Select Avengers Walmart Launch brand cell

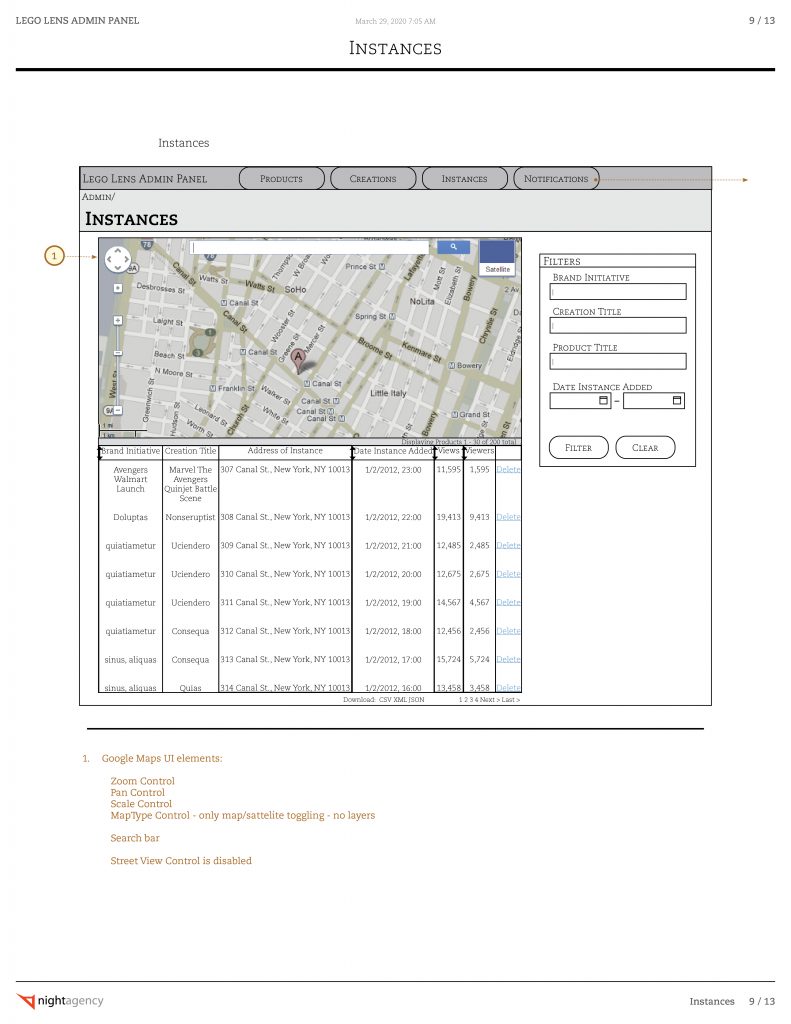(x=131, y=479)
